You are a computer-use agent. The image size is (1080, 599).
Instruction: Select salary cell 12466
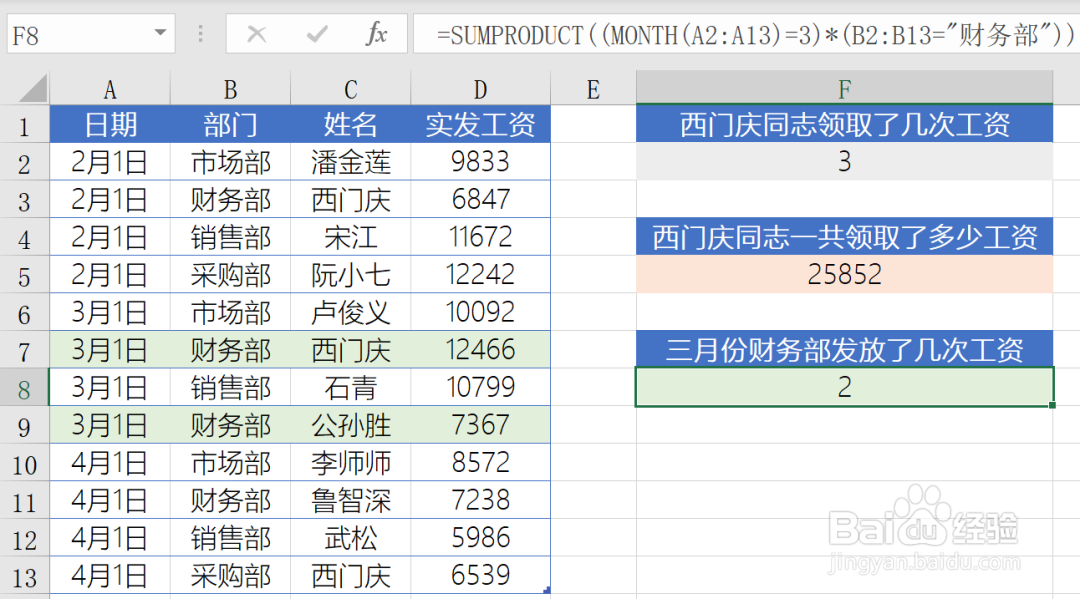480,350
